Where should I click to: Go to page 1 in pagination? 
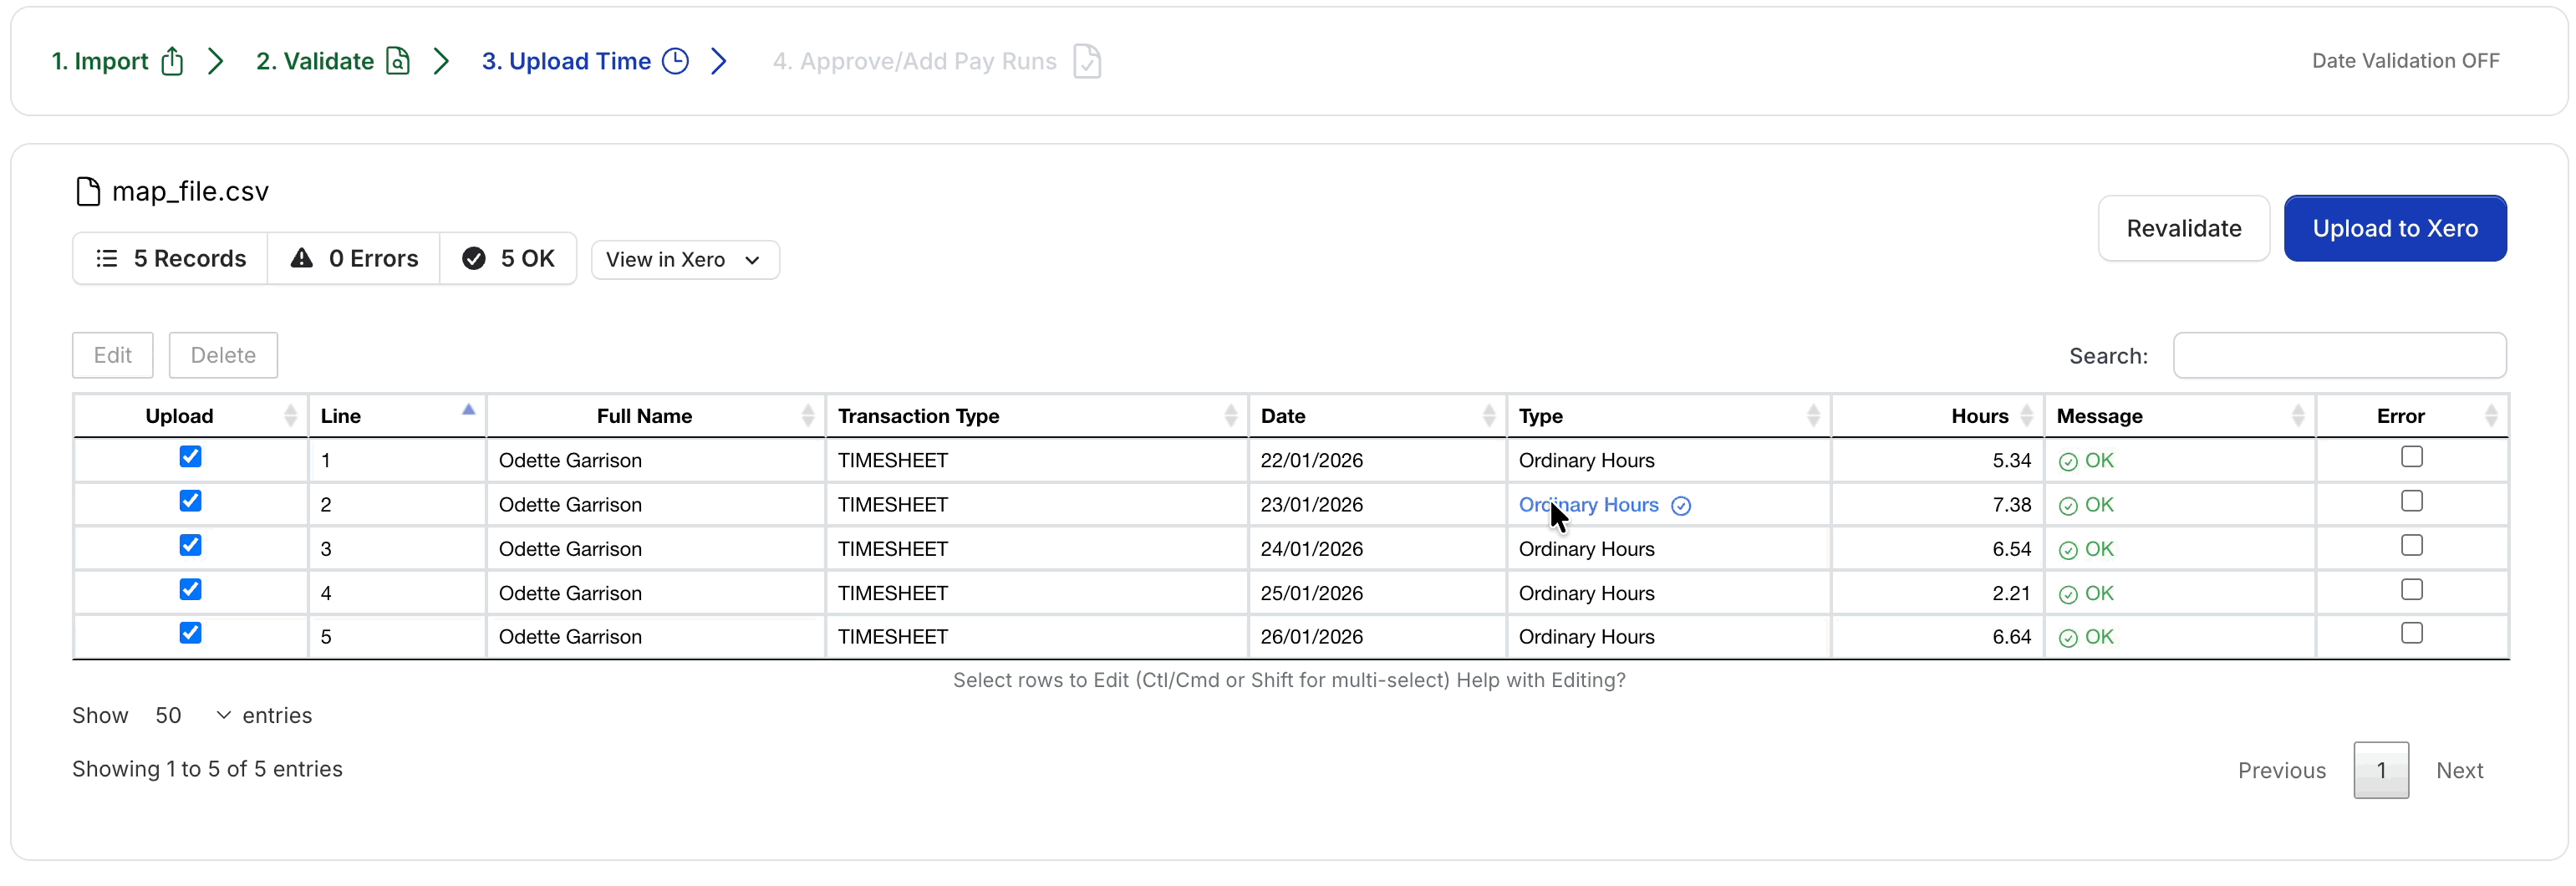point(2380,771)
